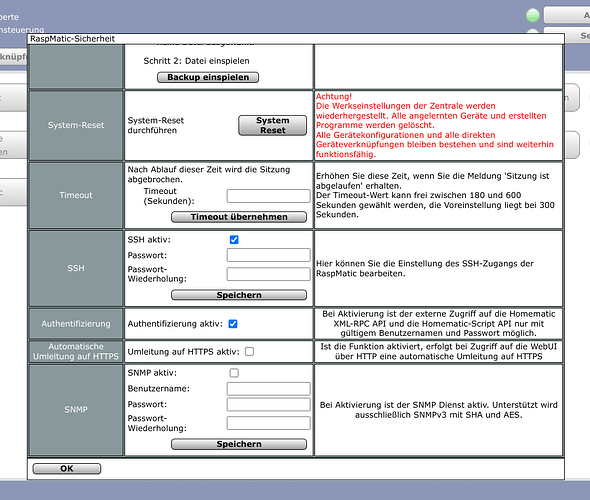The width and height of the screenshot is (590, 500).
Task: Click the System Reset button
Action: click(x=272, y=125)
